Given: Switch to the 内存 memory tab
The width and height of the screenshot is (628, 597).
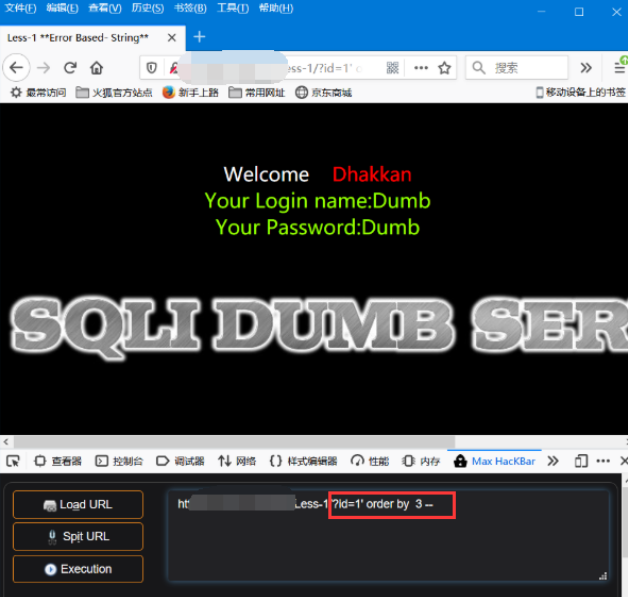Looking at the screenshot, I should click(421, 461).
